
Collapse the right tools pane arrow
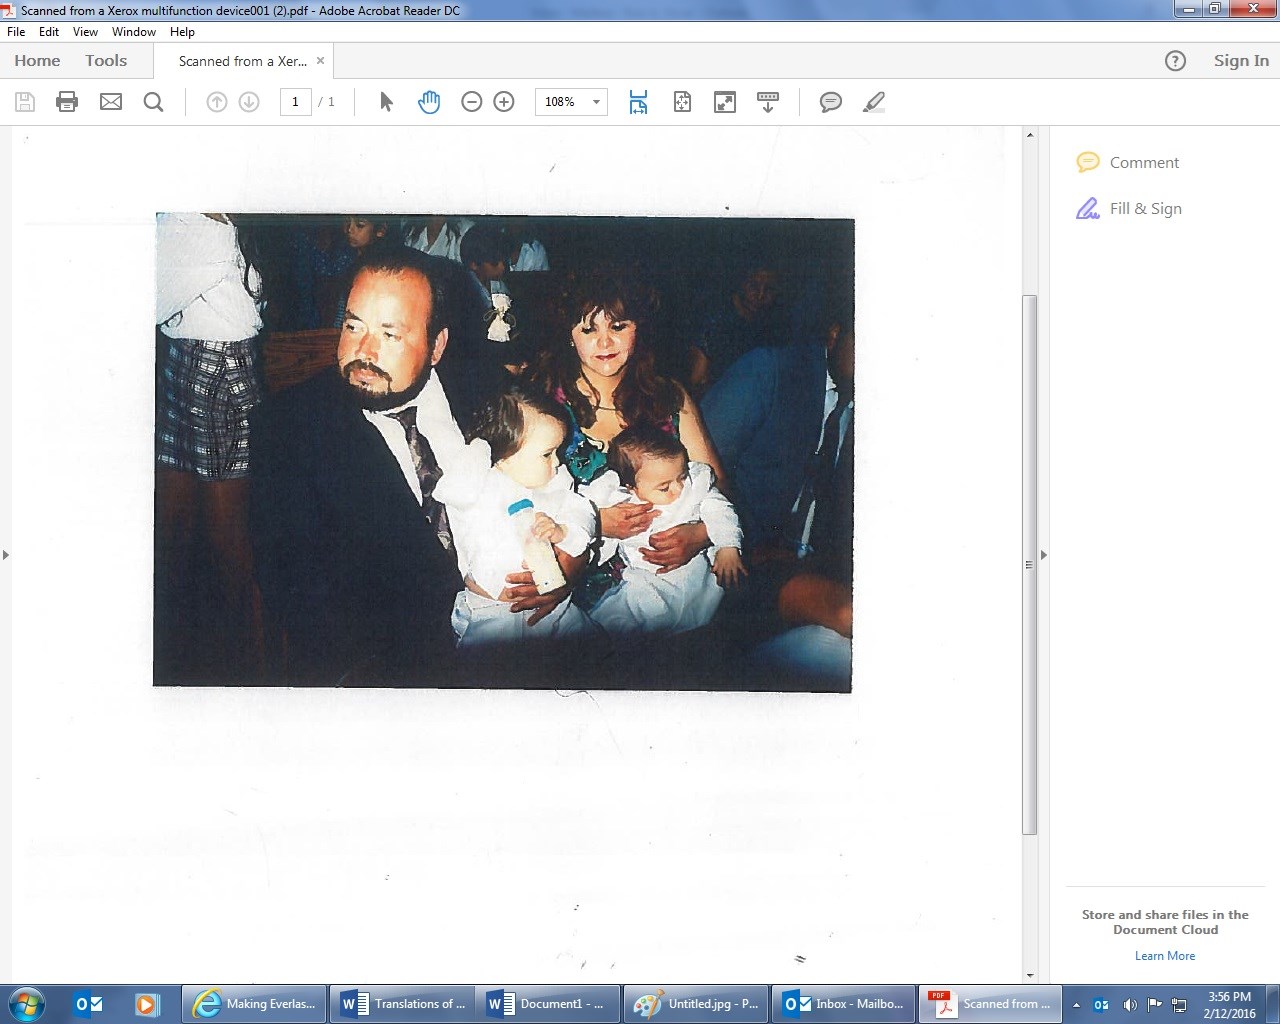1044,555
